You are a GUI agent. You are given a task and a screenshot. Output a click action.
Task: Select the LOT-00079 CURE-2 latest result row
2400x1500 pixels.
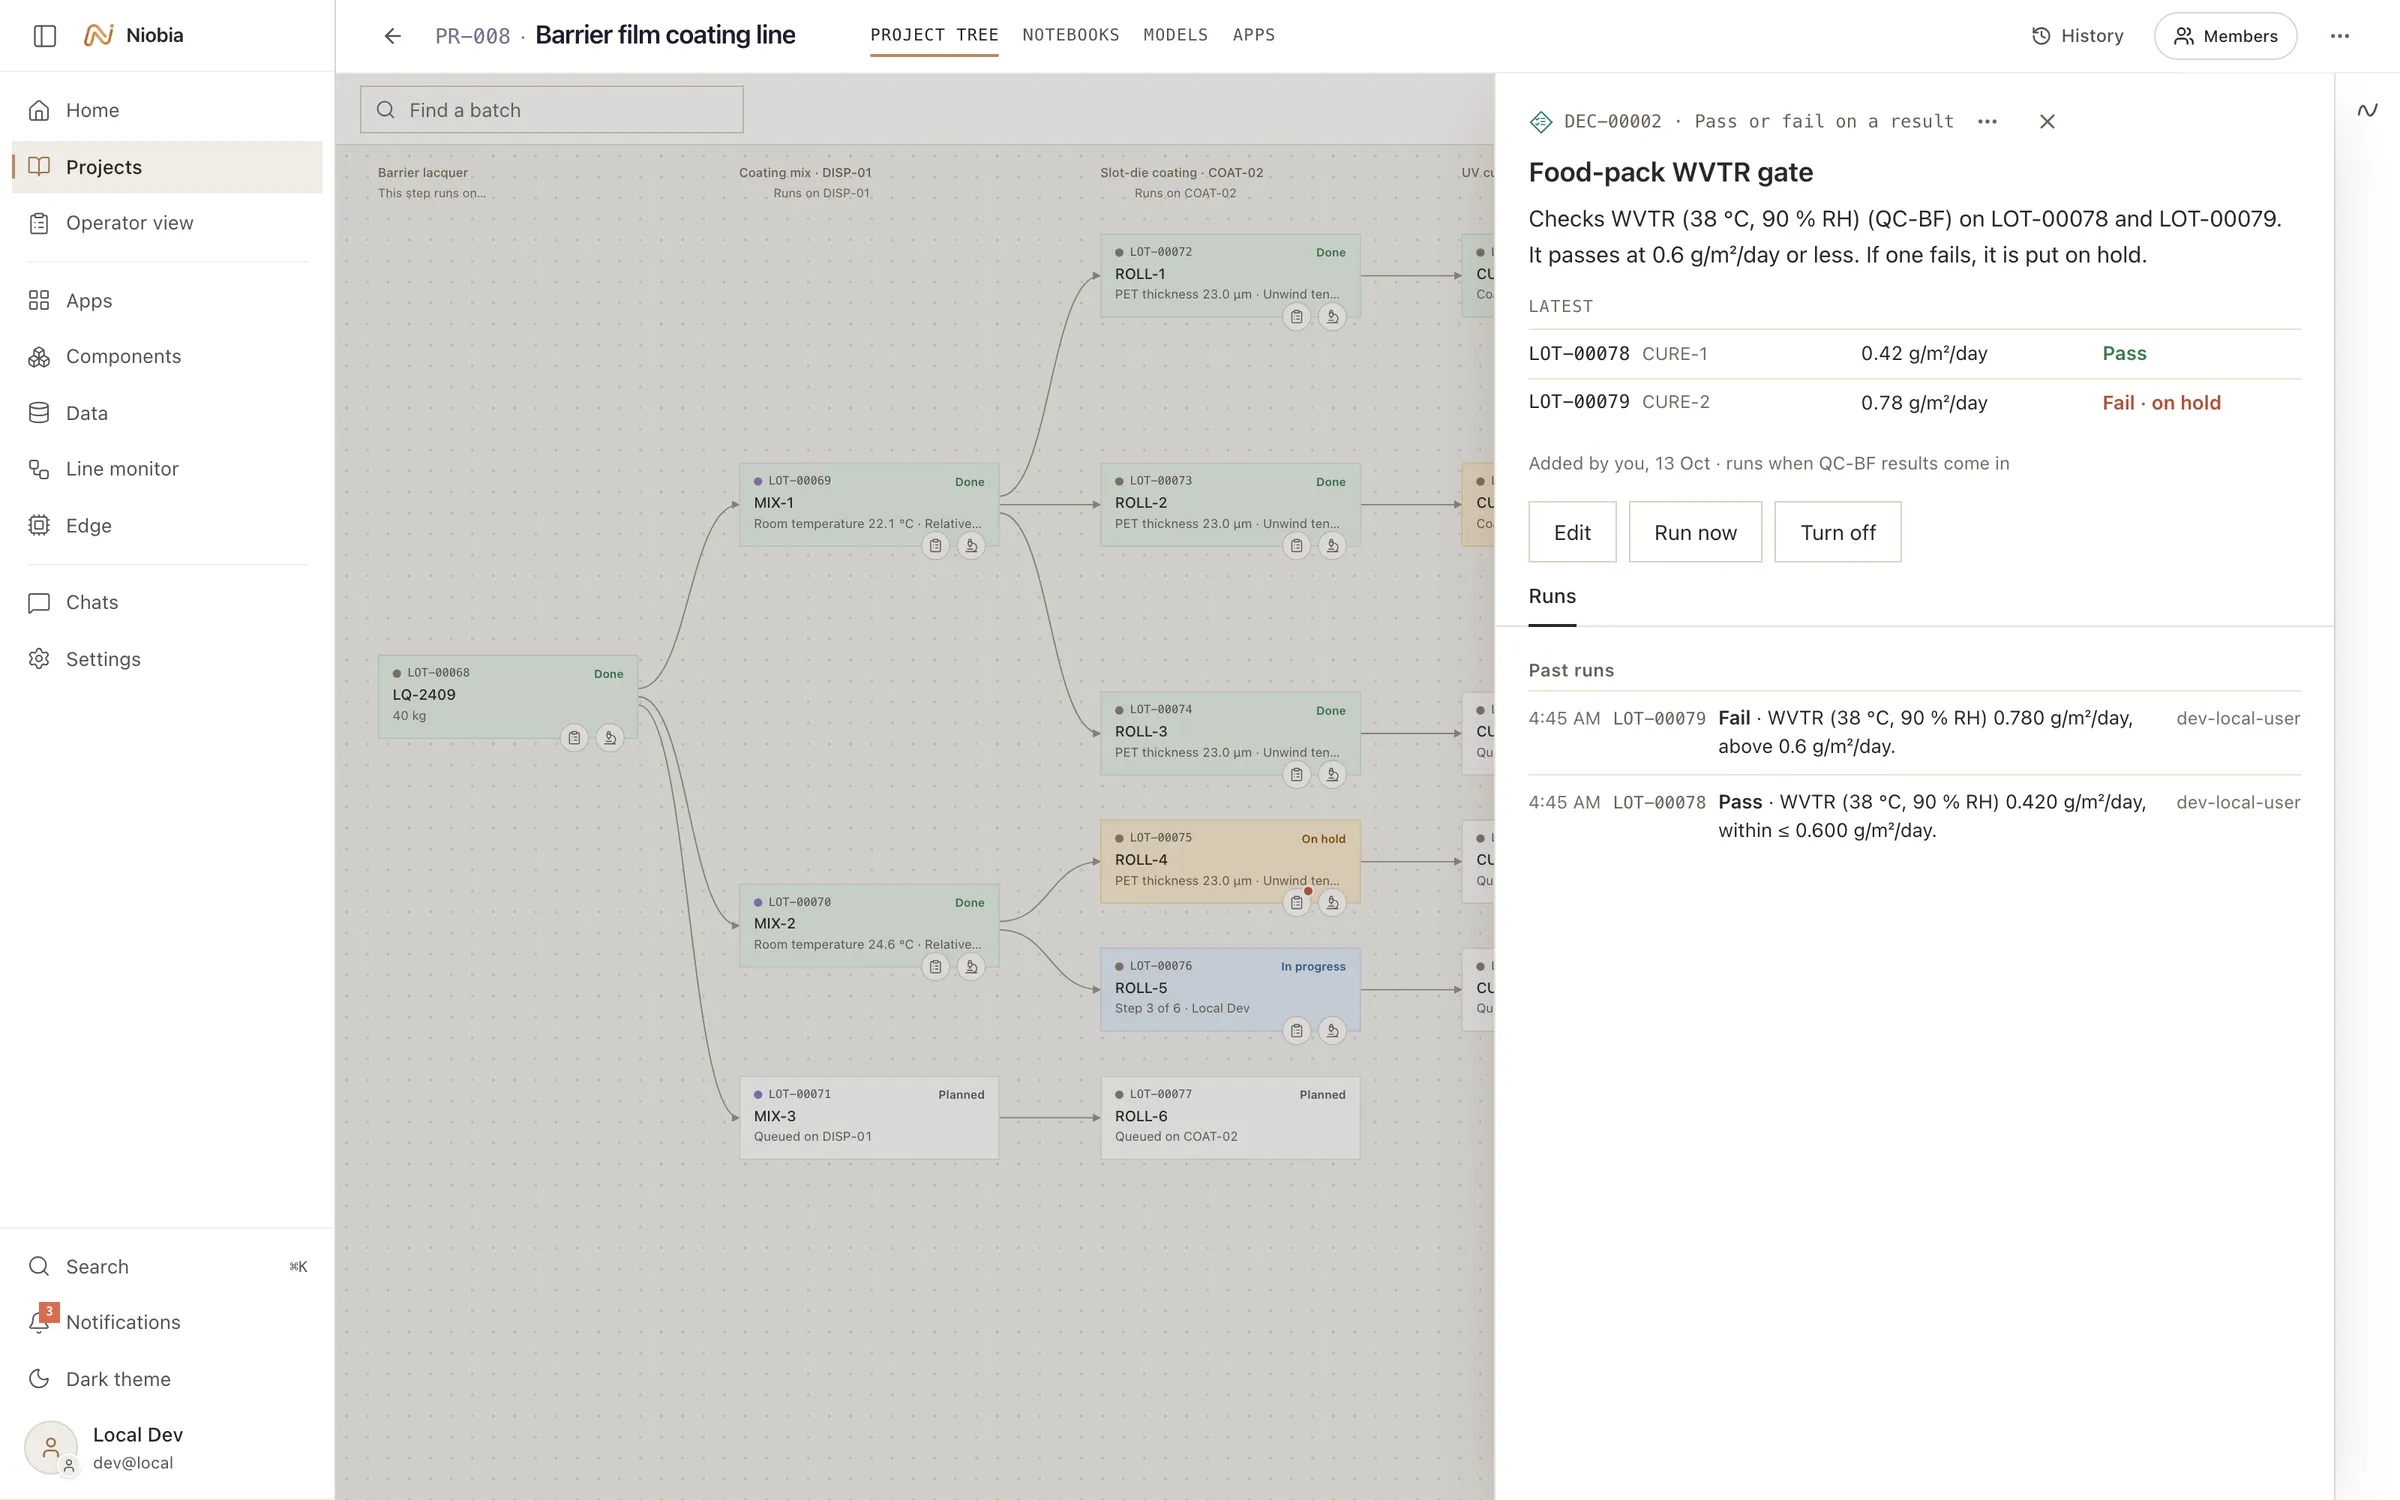[1914, 403]
